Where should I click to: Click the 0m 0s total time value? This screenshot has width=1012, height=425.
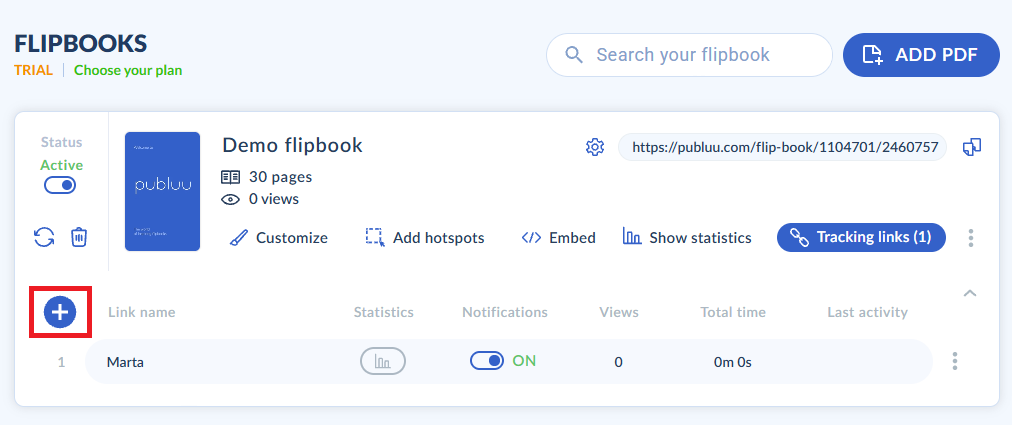pos(733,362)
